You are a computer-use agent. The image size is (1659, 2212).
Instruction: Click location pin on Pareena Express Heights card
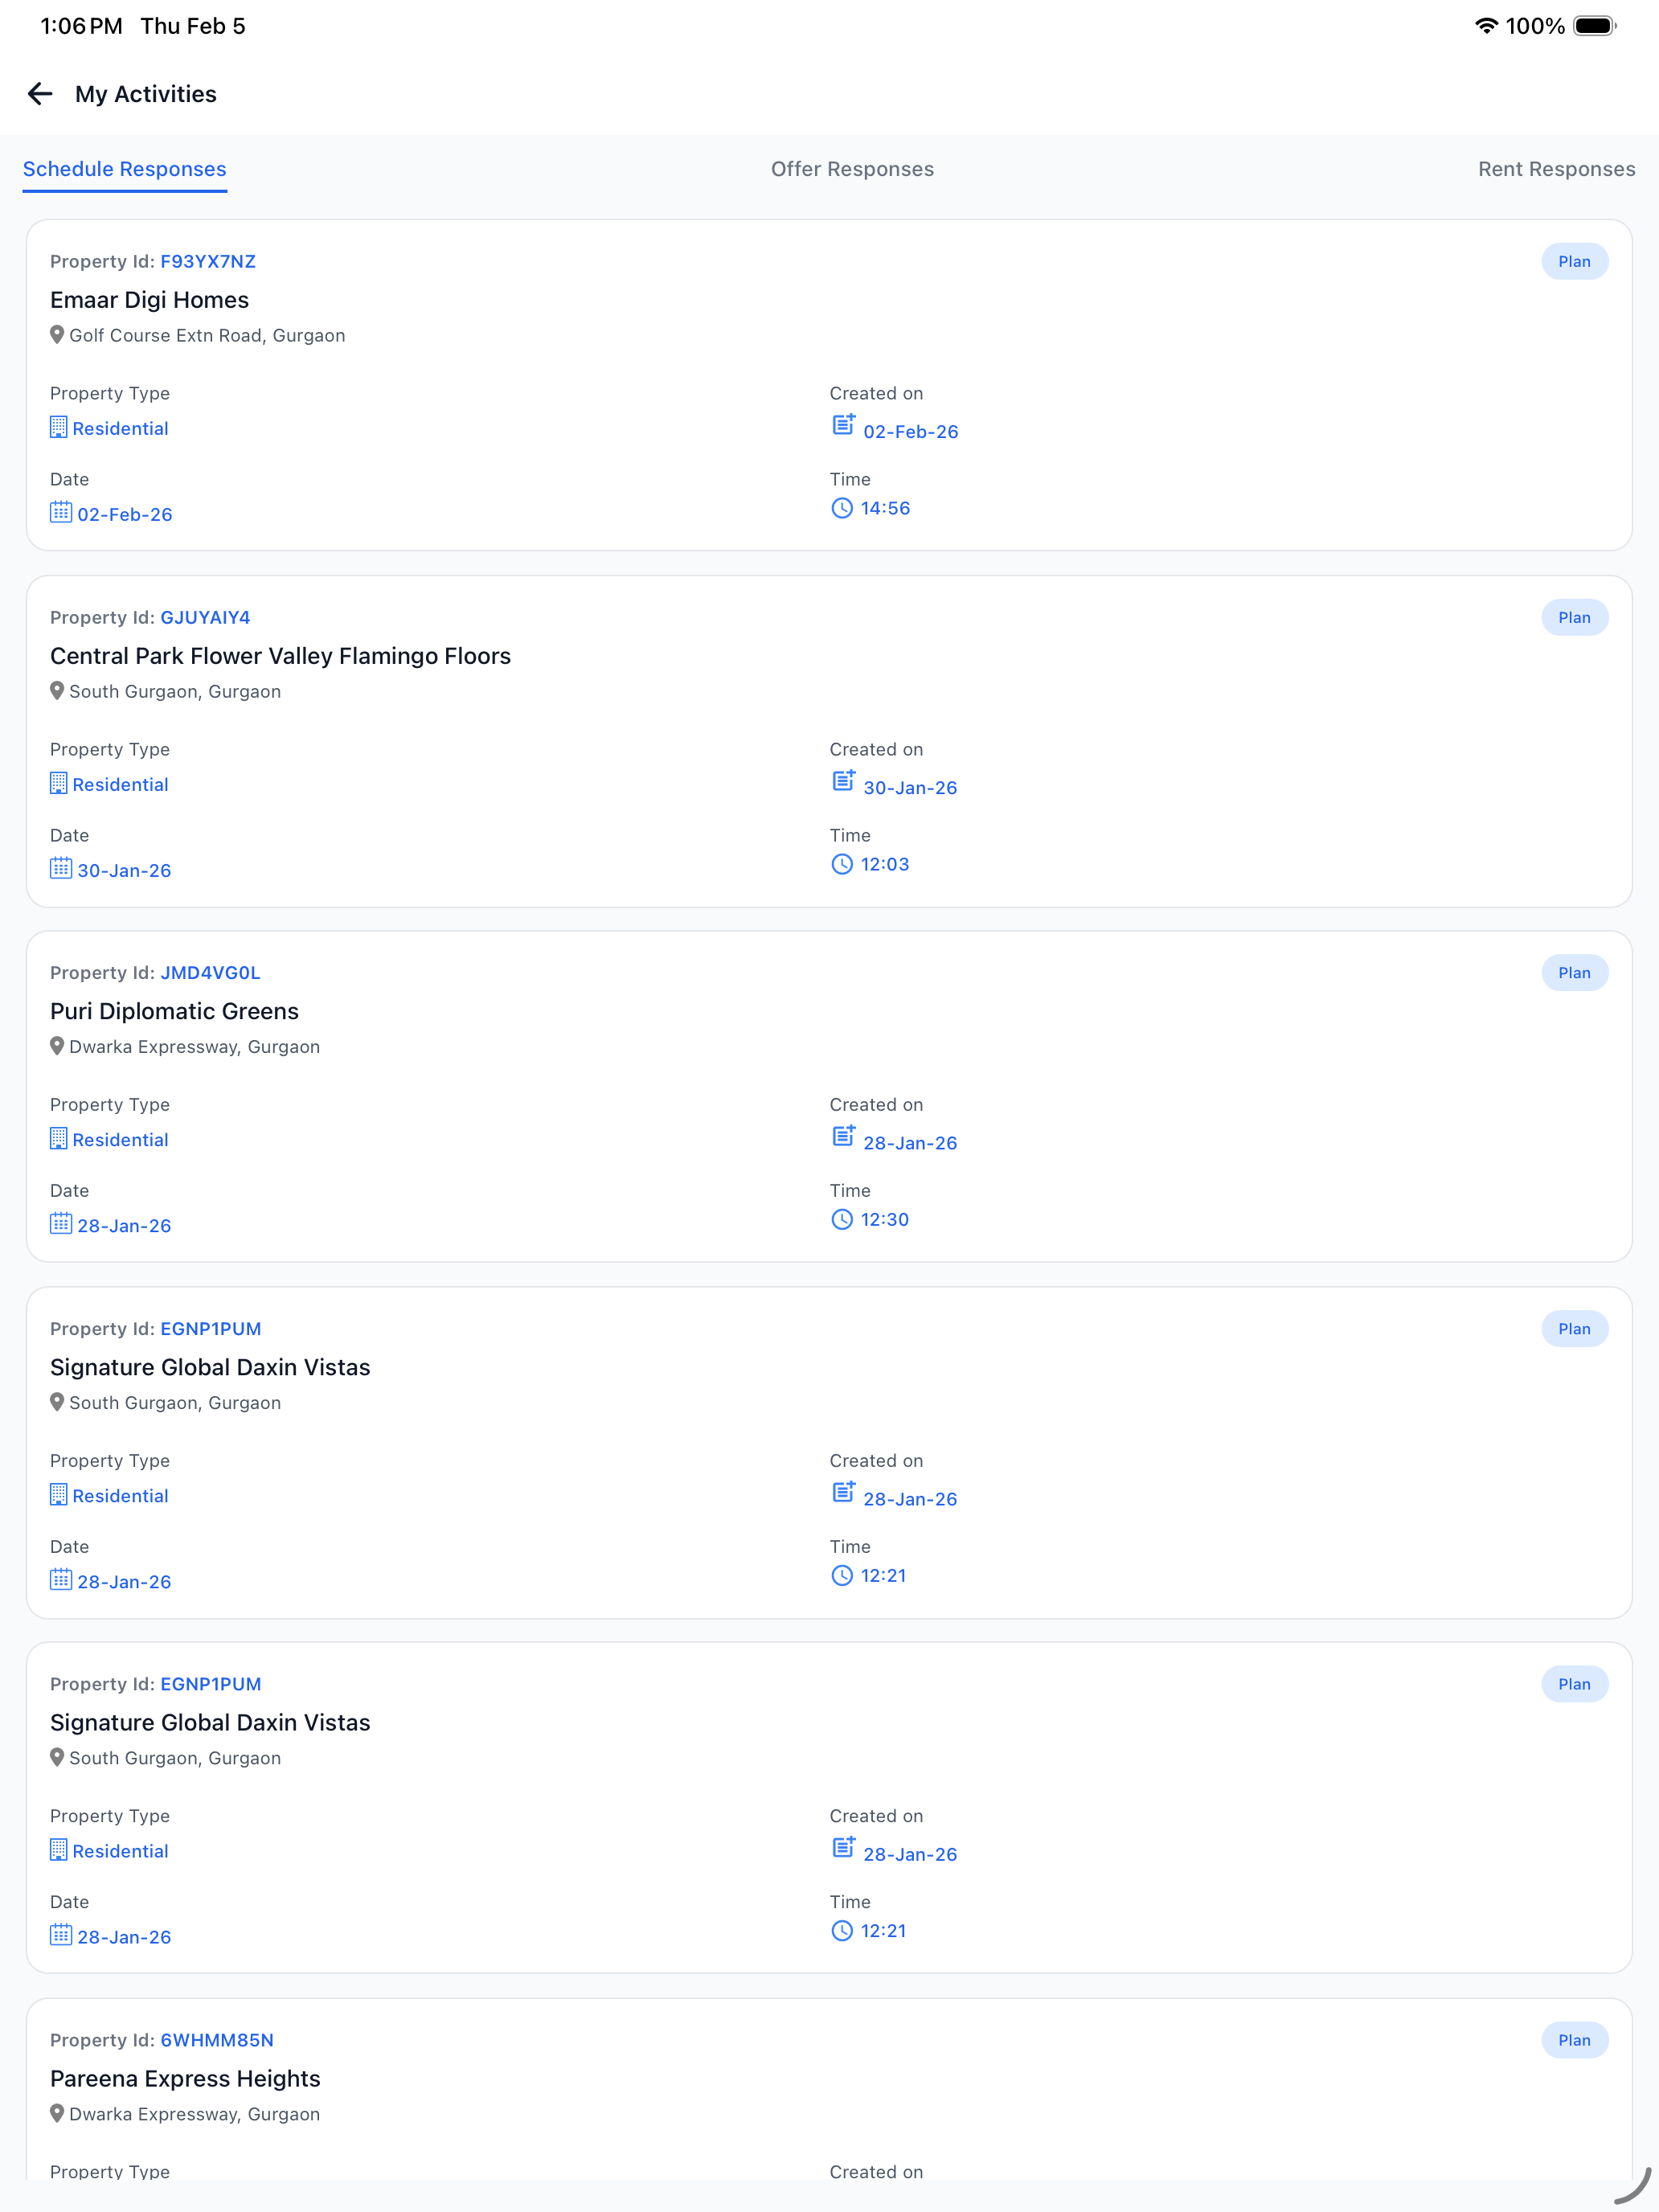pyautogui.click(x=57, y=2114)
